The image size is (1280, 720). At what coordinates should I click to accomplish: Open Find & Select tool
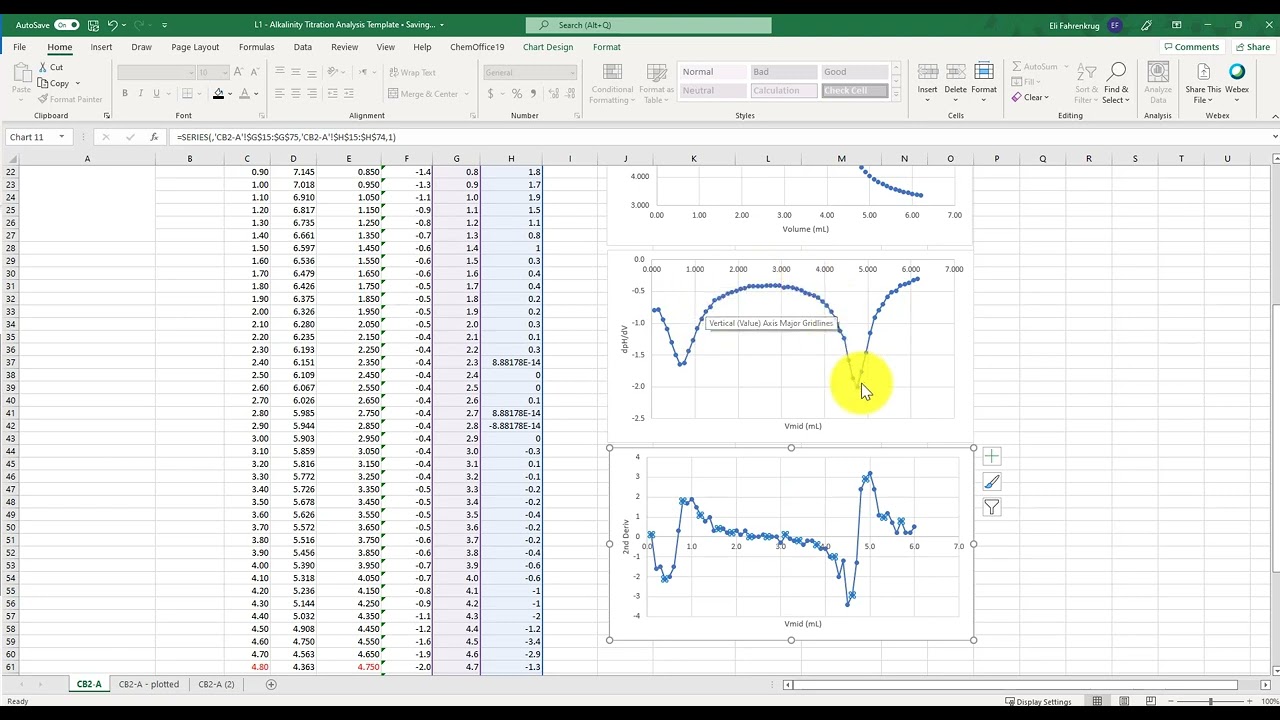point(1116,82)
